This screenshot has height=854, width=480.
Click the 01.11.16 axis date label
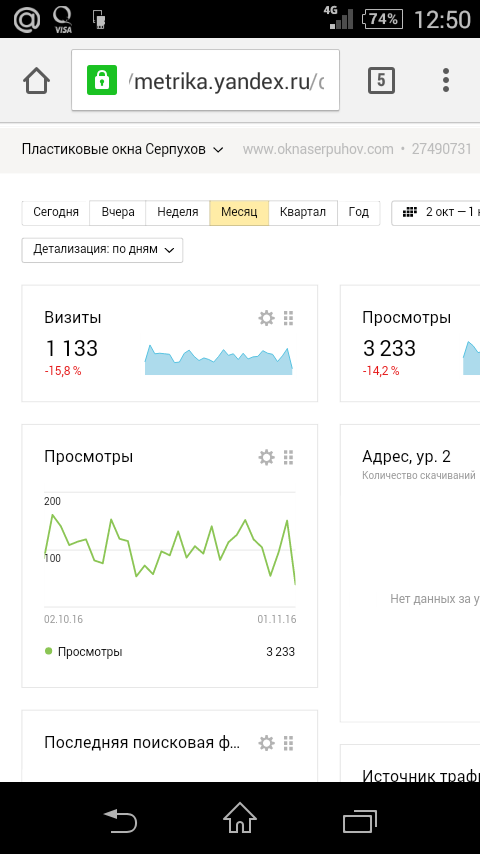277,620
